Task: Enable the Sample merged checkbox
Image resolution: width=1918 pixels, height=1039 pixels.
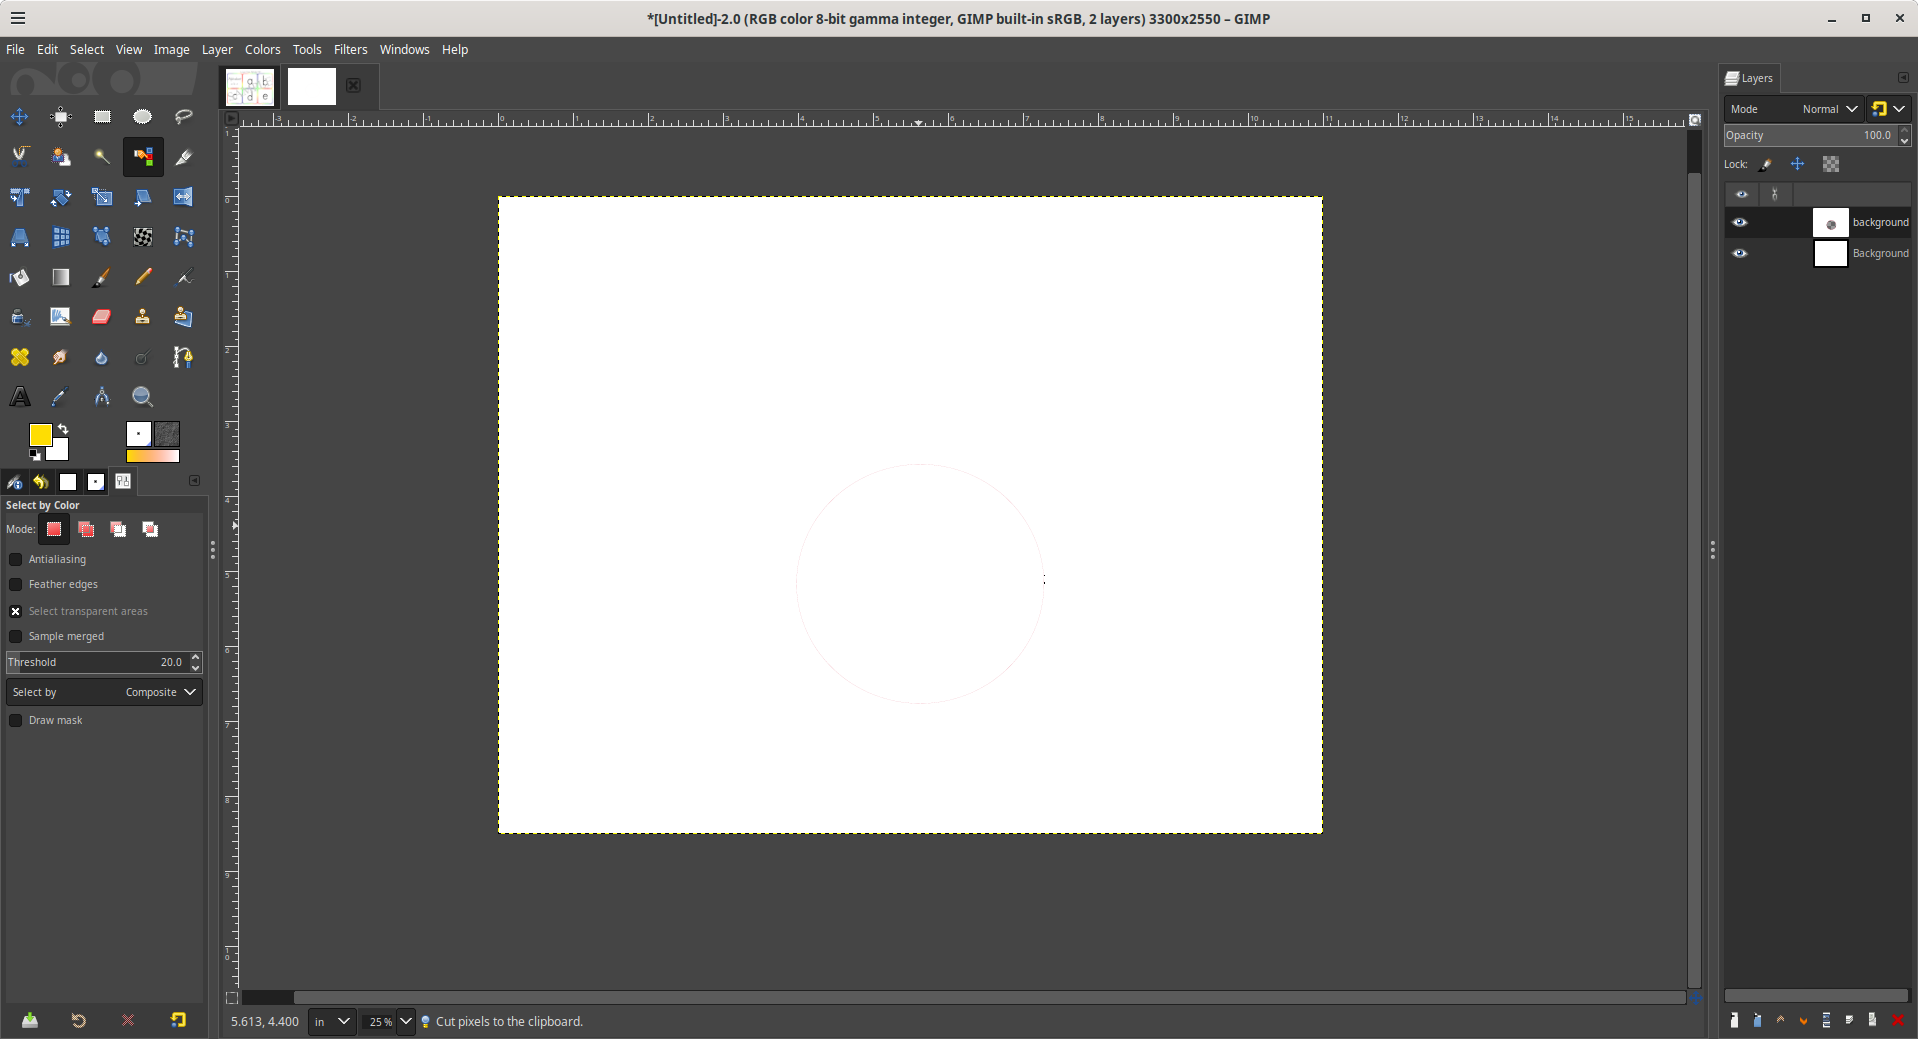Action: (x=16, y=637)
